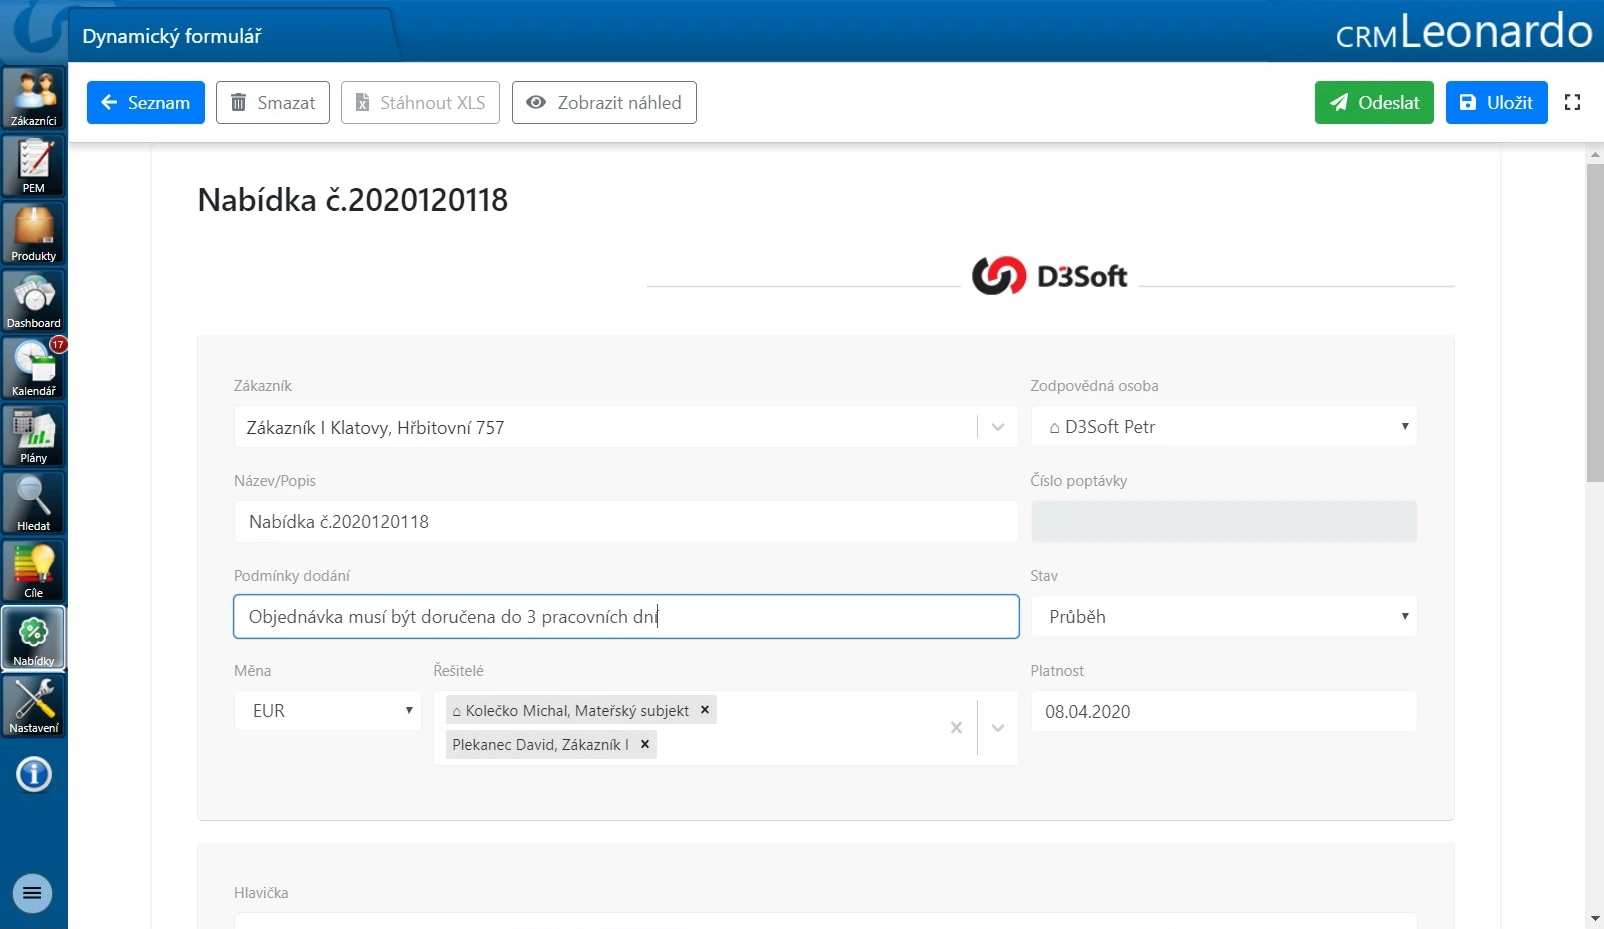Click the Zobrazit náhled button
This screenshot has width=1604, height=929.
point(604,102)
